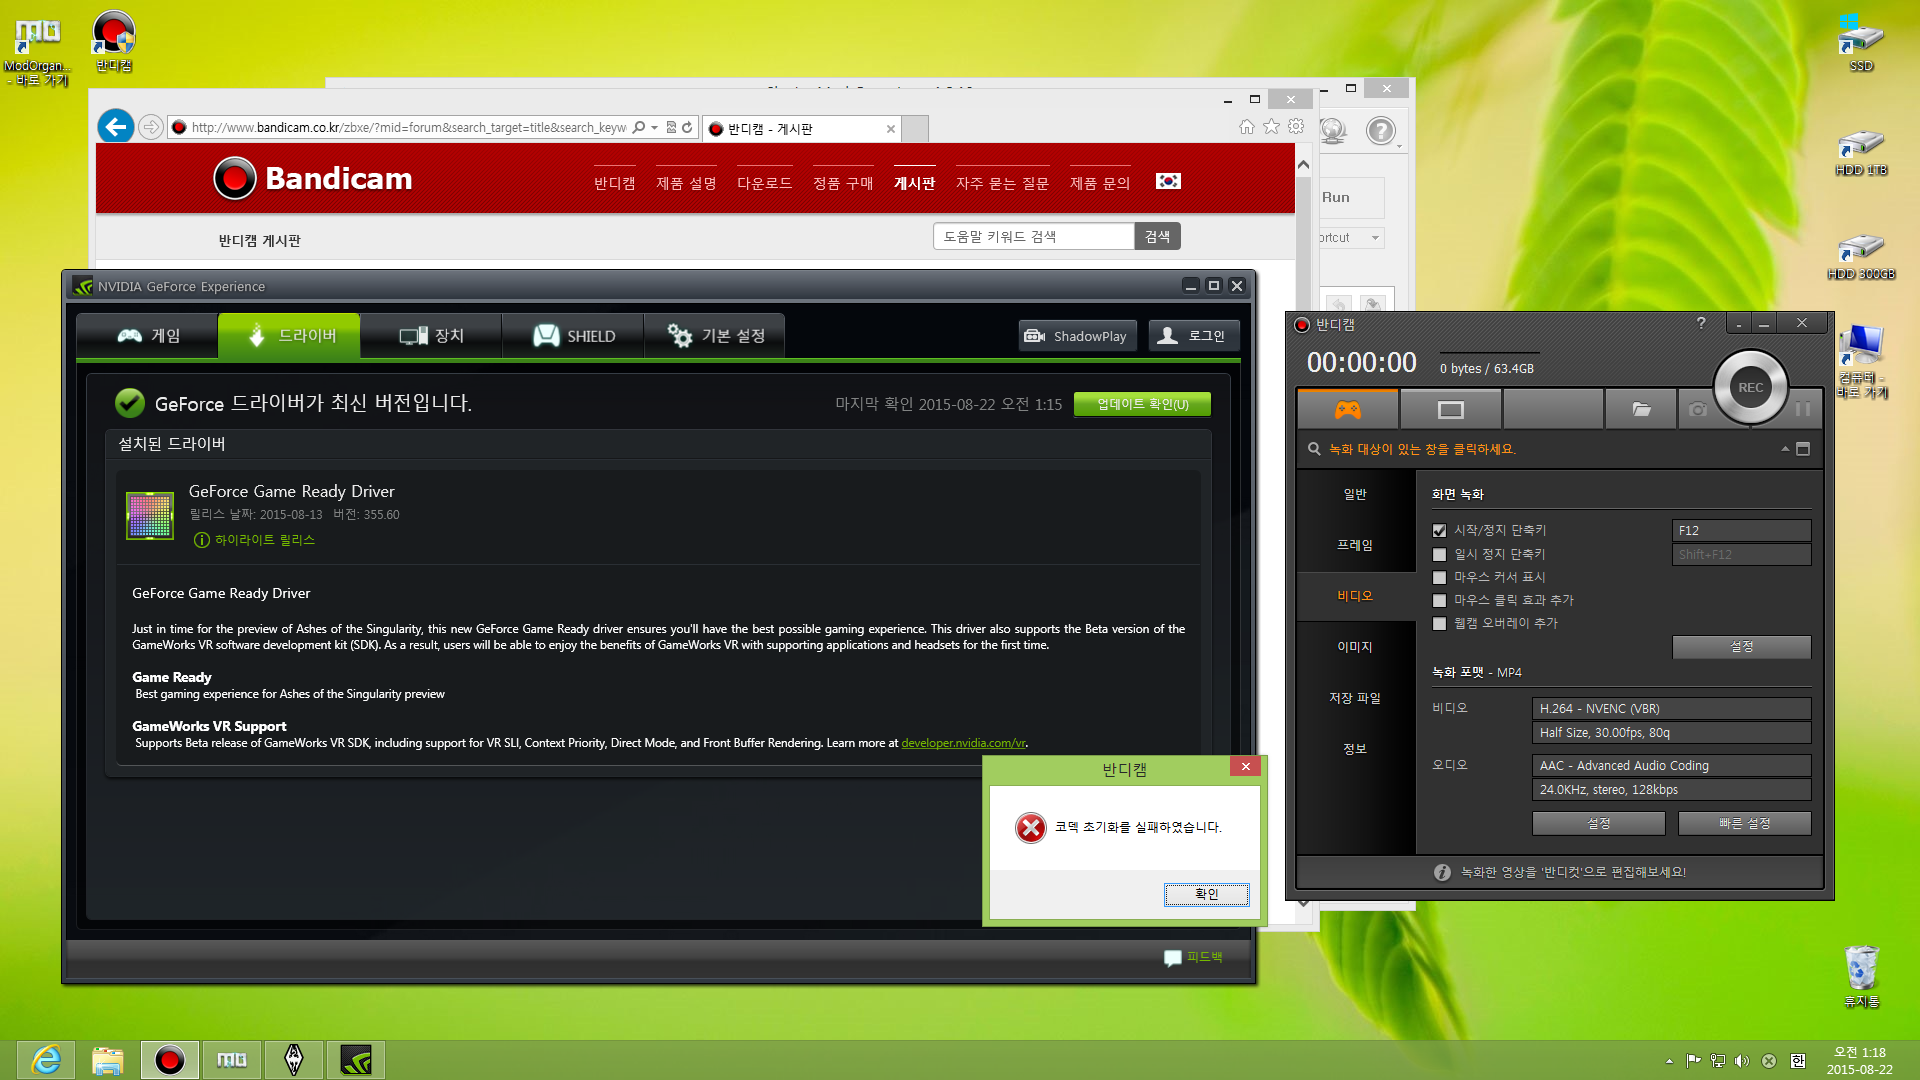Click feedback link (피드백) in GeForce Experience
Screen dimensions: 1920x1080
1194,957
